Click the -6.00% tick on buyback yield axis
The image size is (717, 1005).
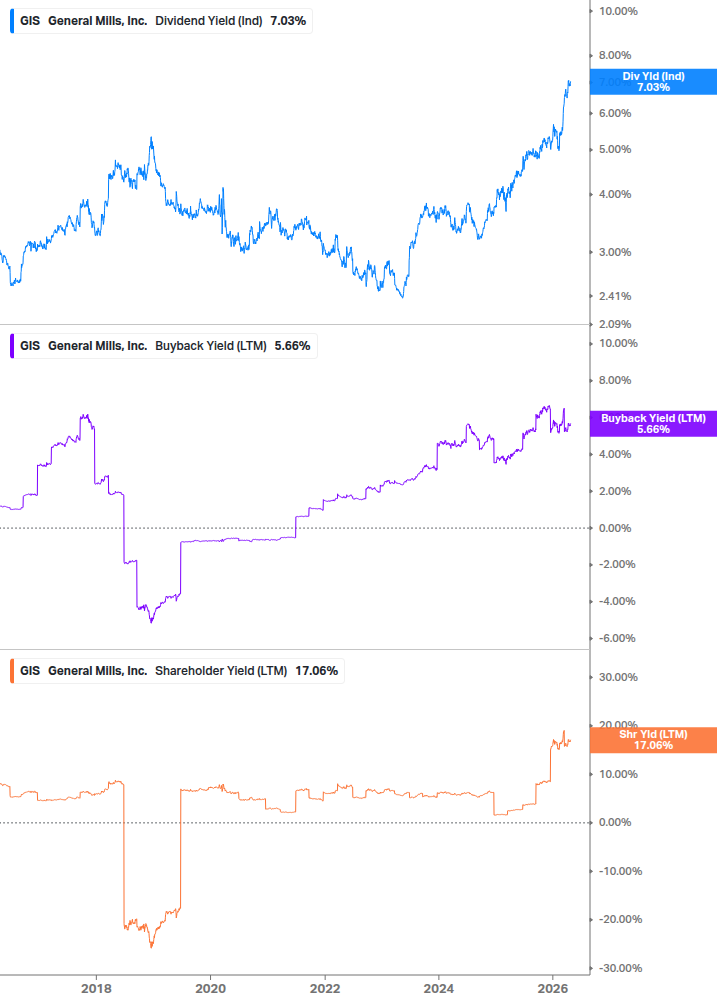point(617,638)
